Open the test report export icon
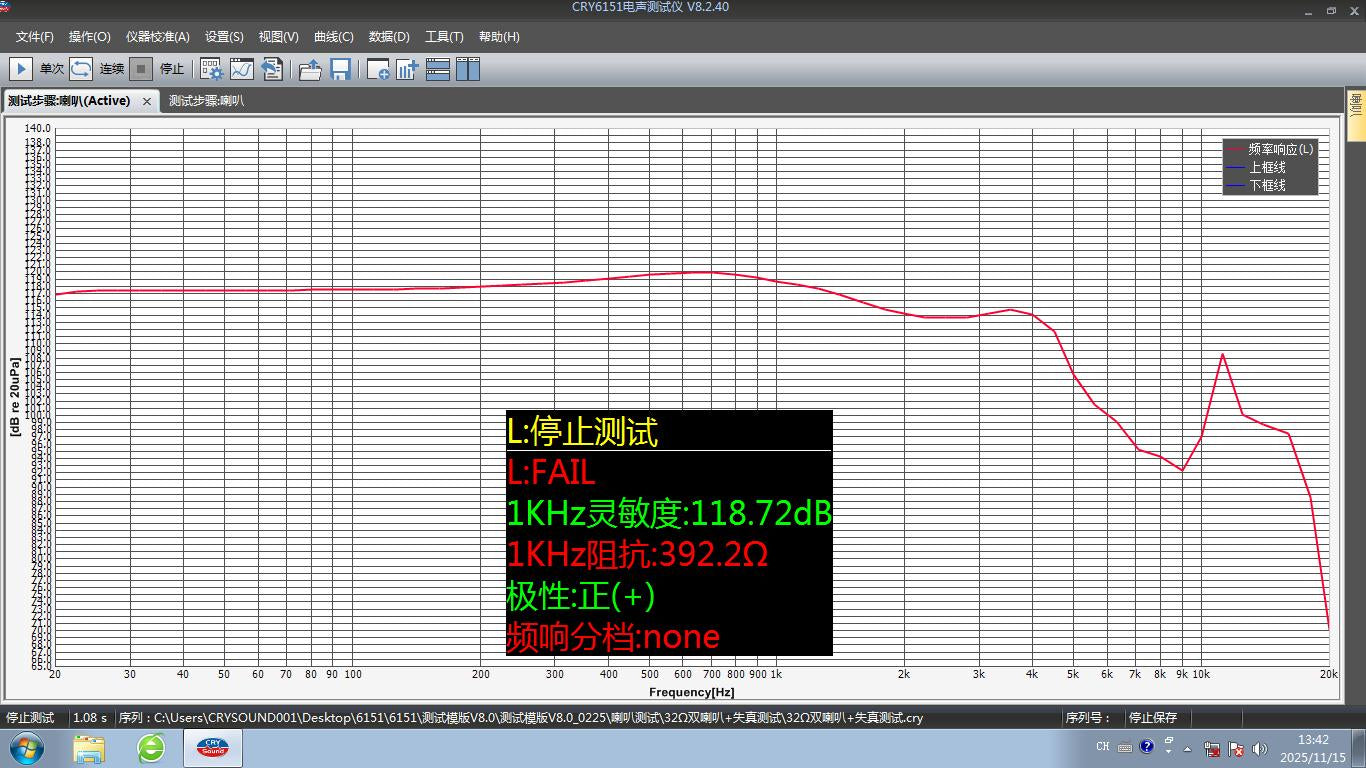Viewport: 1366px width, 768px height. click(272, 69)
